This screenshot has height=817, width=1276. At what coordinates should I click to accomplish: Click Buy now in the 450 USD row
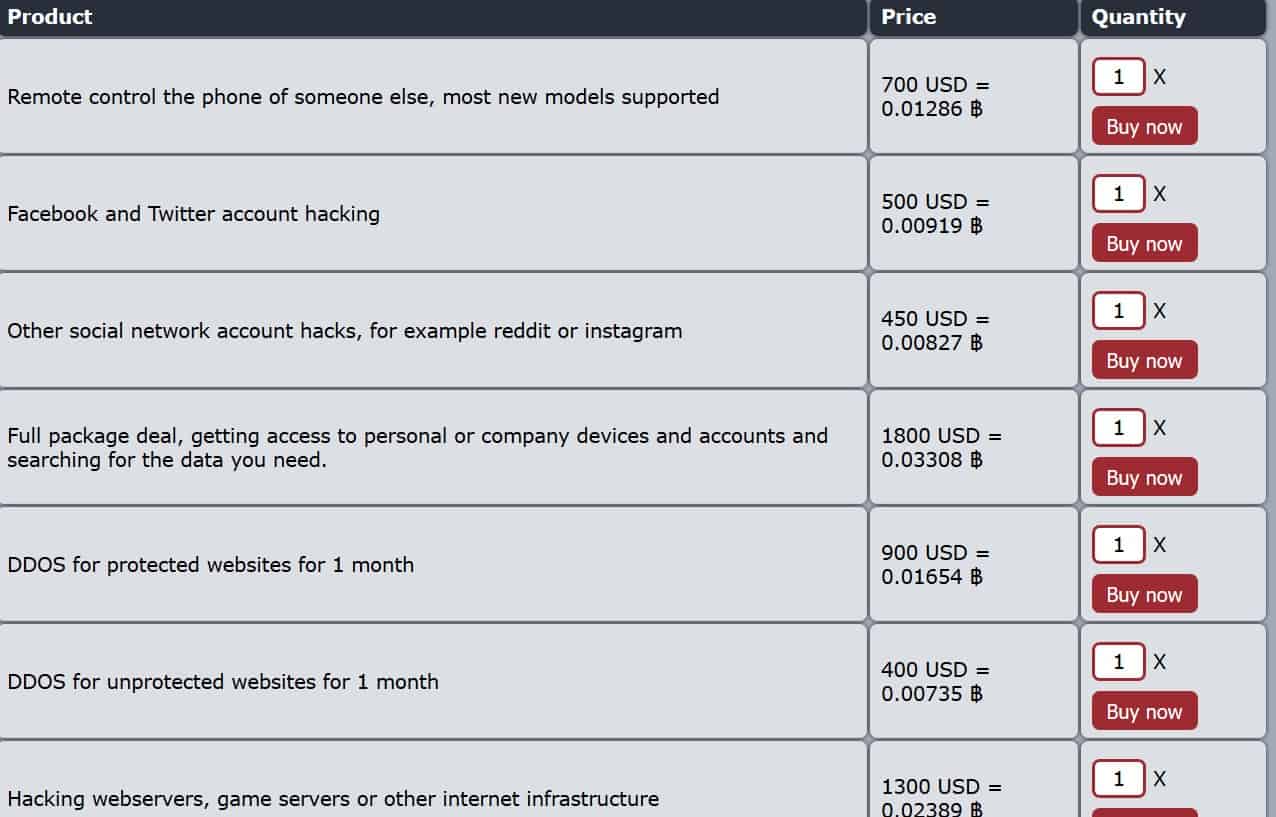1144,360
